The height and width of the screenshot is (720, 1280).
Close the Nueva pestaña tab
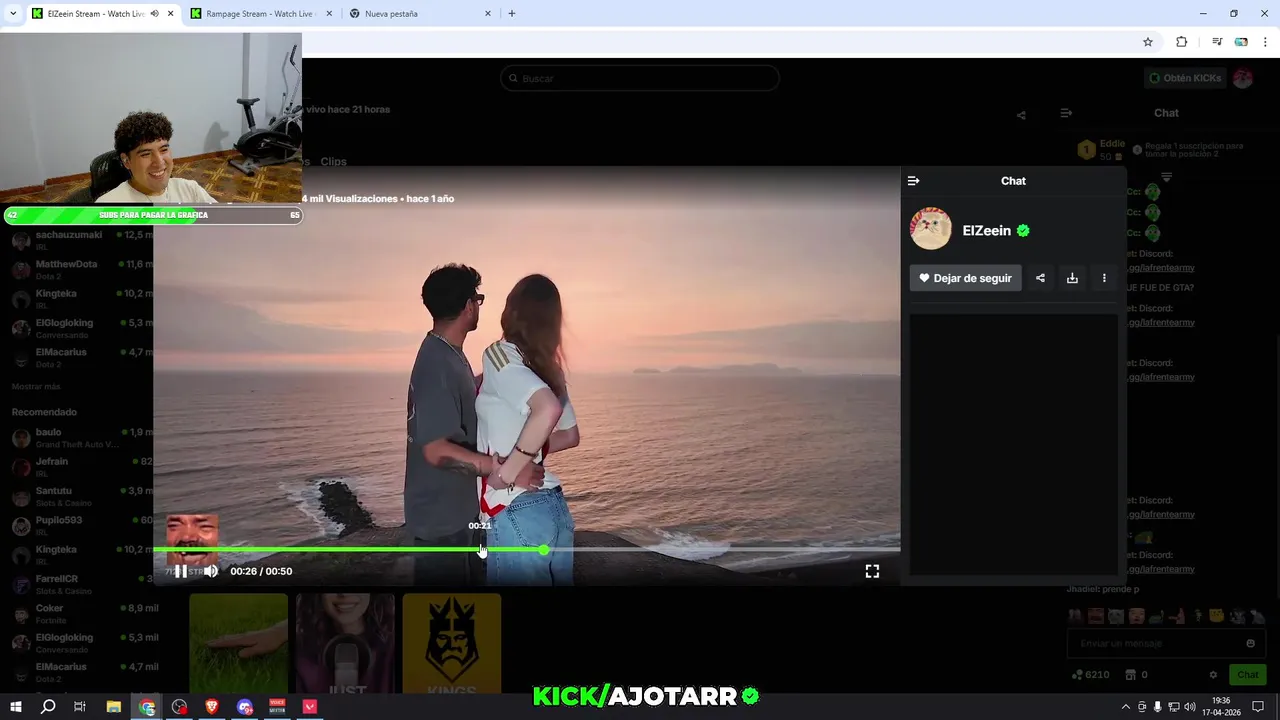[x=488, y=14]
